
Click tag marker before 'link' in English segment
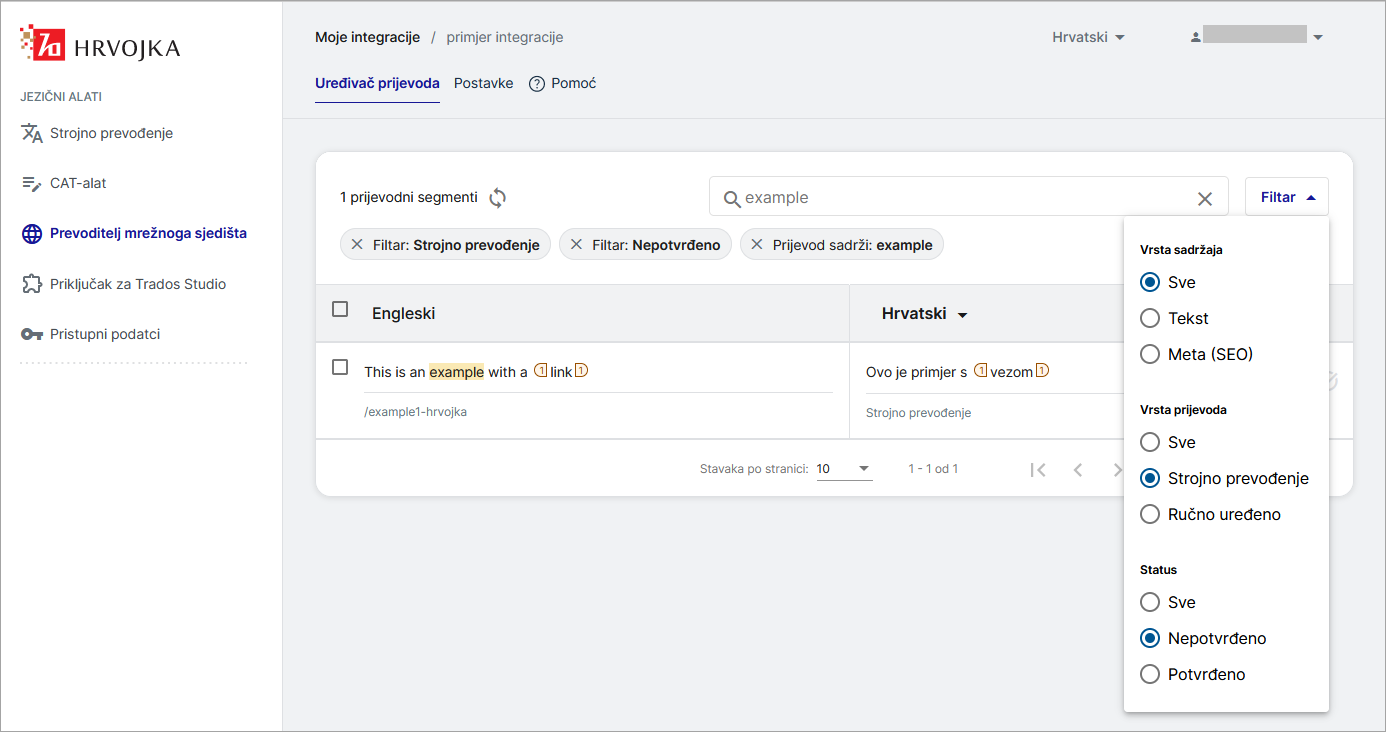pyautogui.click(x=541, y=371)
